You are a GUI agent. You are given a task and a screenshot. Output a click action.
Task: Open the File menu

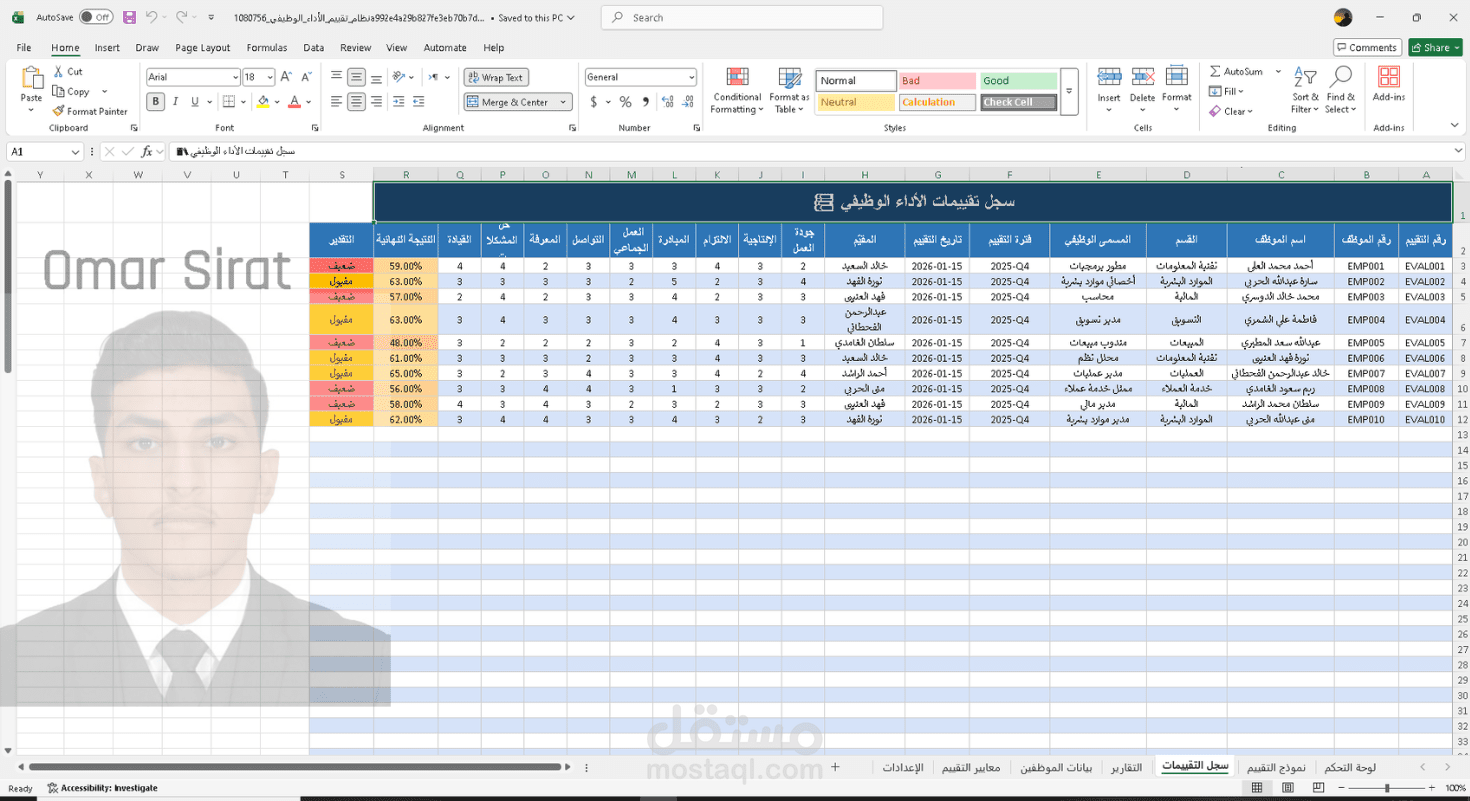tap(24, 47)
